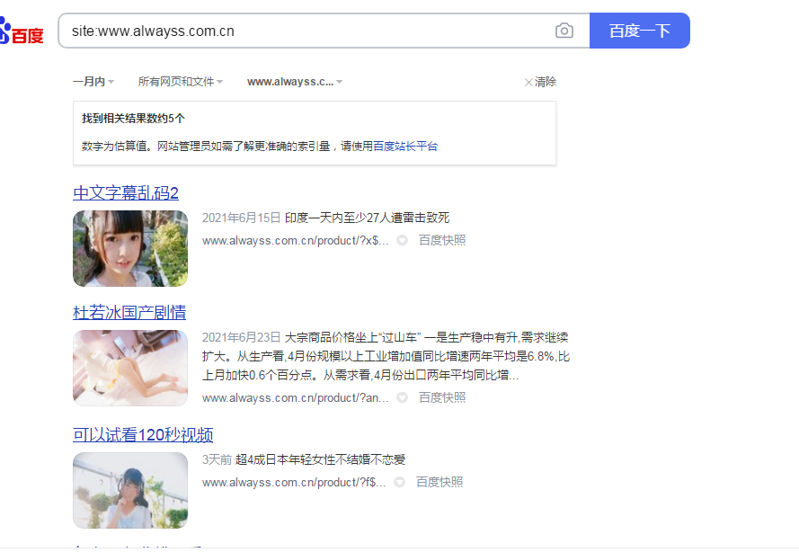Click snippet 印度一天内至少27人遭雷击致死
799x552 pixels.
click(367, 218)
